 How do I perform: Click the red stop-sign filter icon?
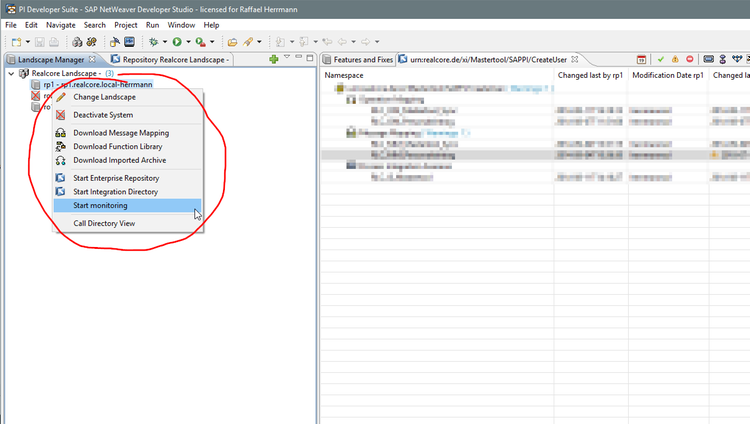pos(689,59)
